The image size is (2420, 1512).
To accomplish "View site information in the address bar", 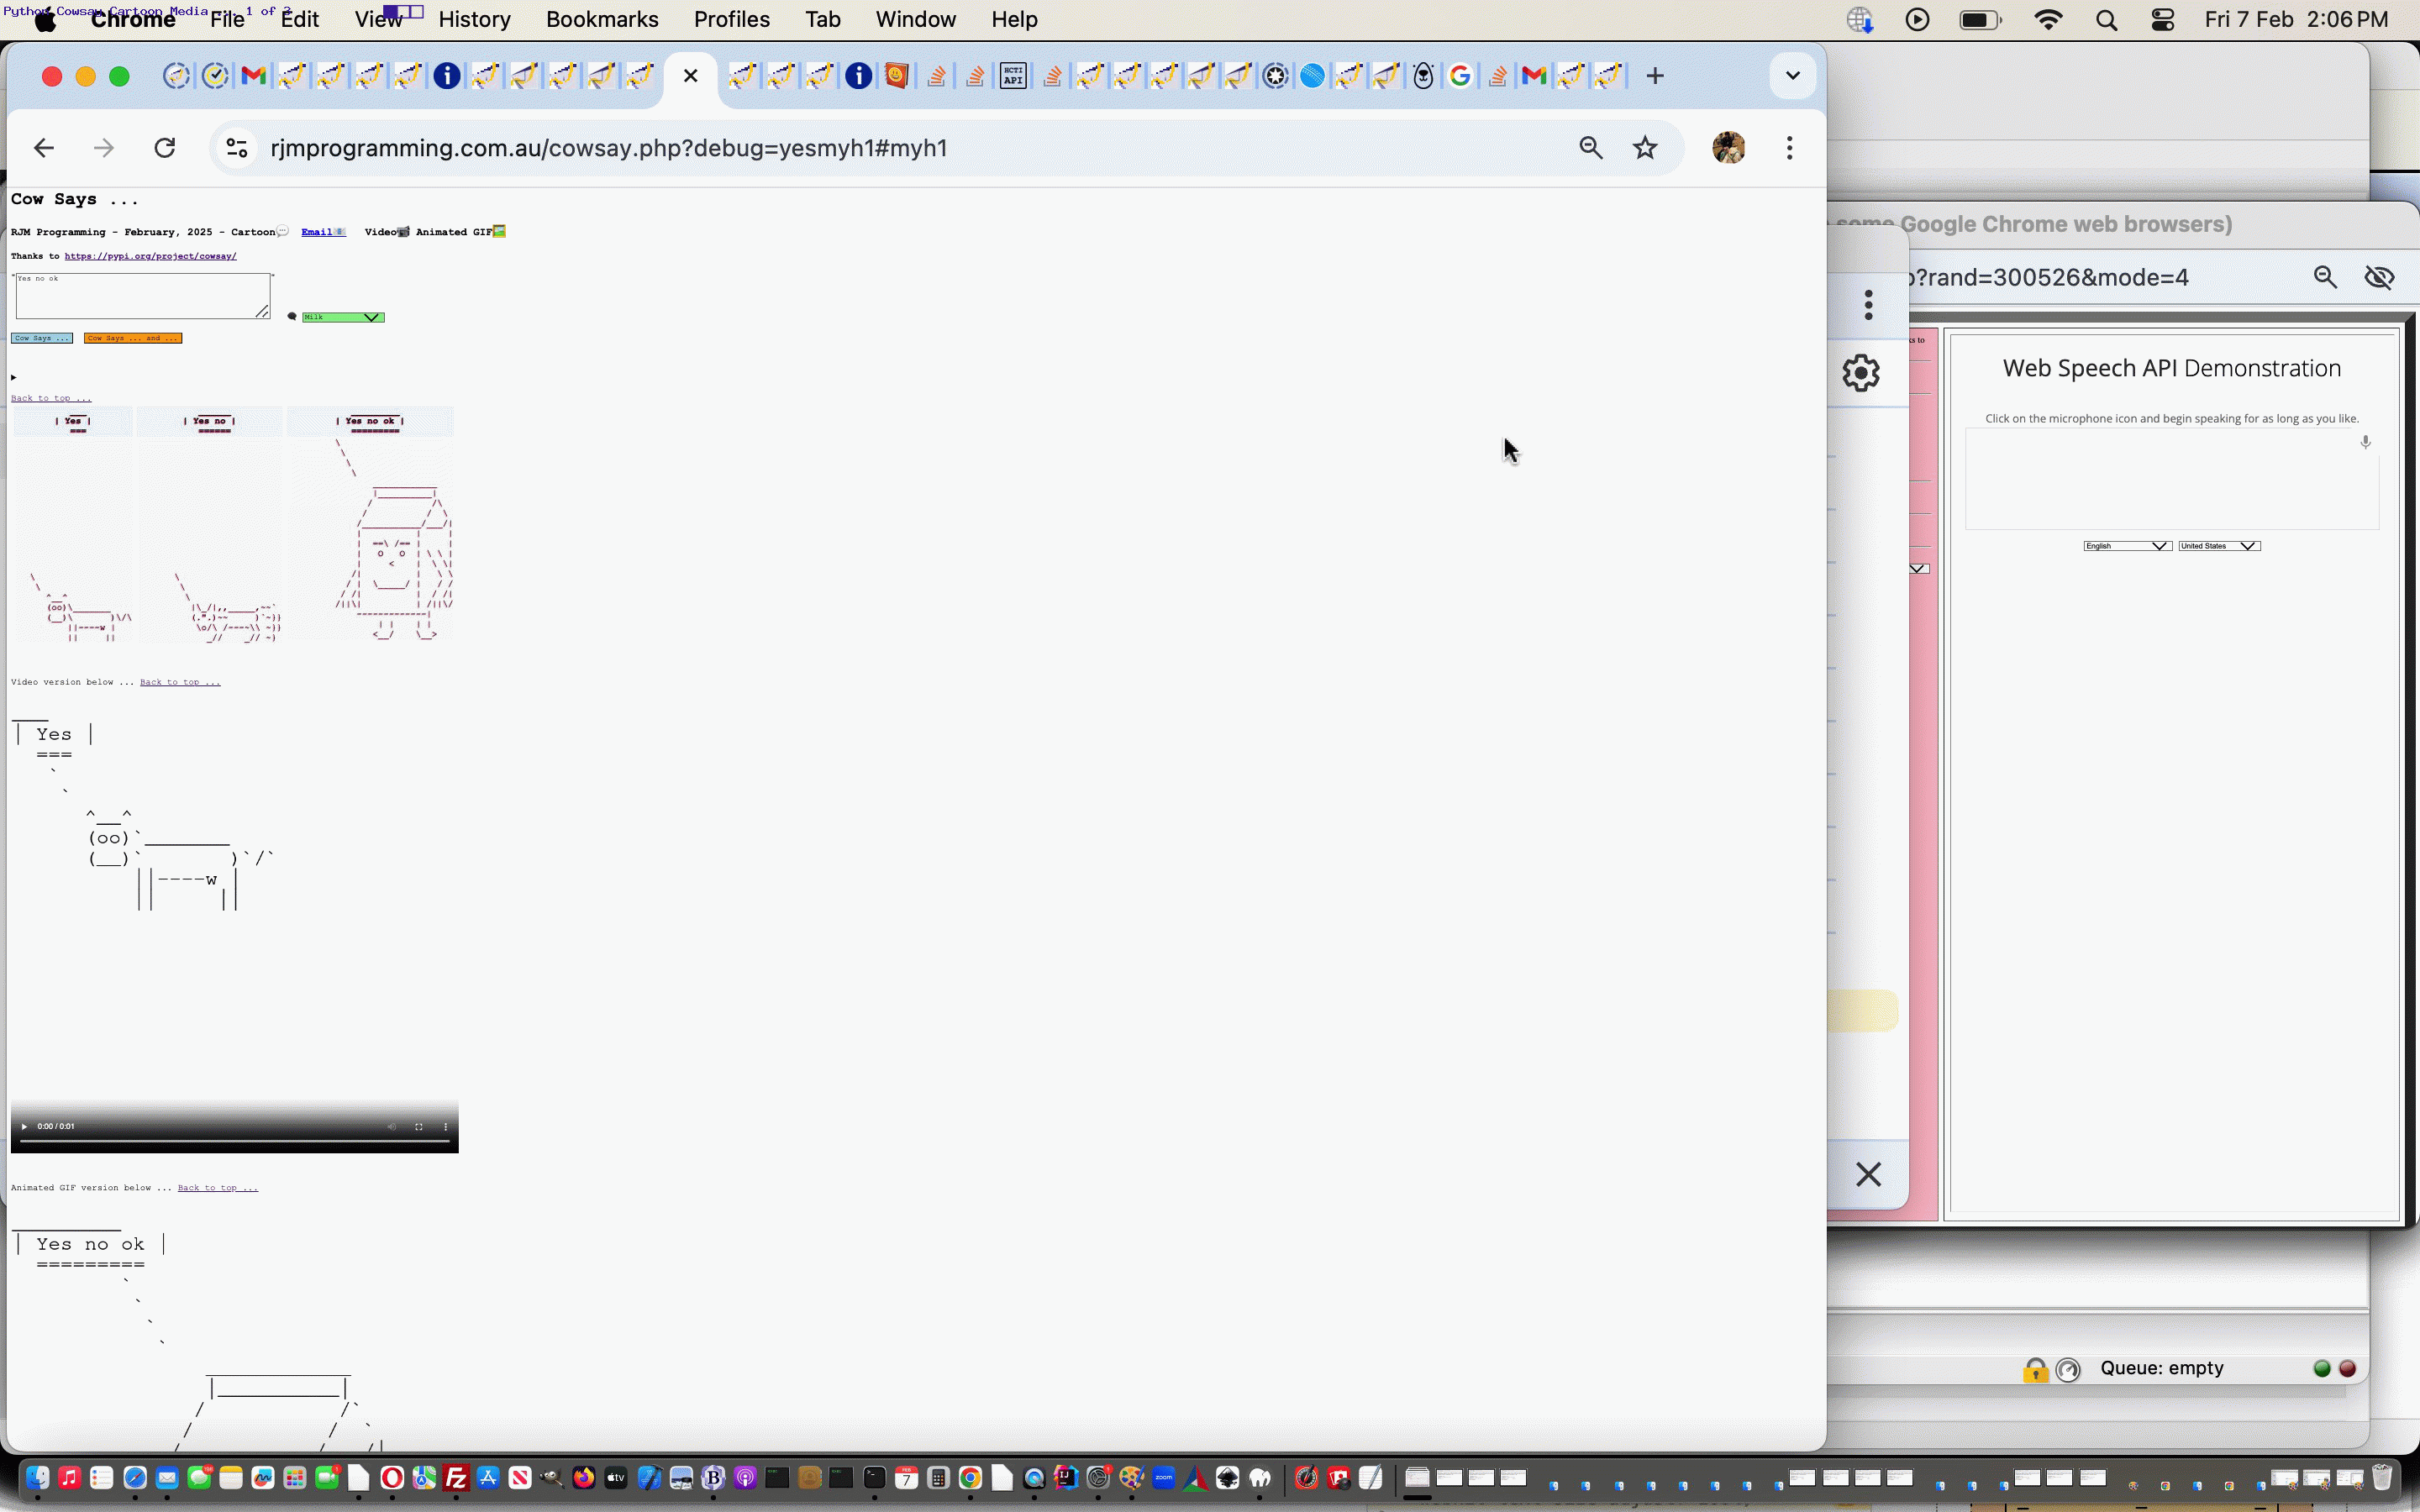I will pyautogui.click(x=237, y=148).
